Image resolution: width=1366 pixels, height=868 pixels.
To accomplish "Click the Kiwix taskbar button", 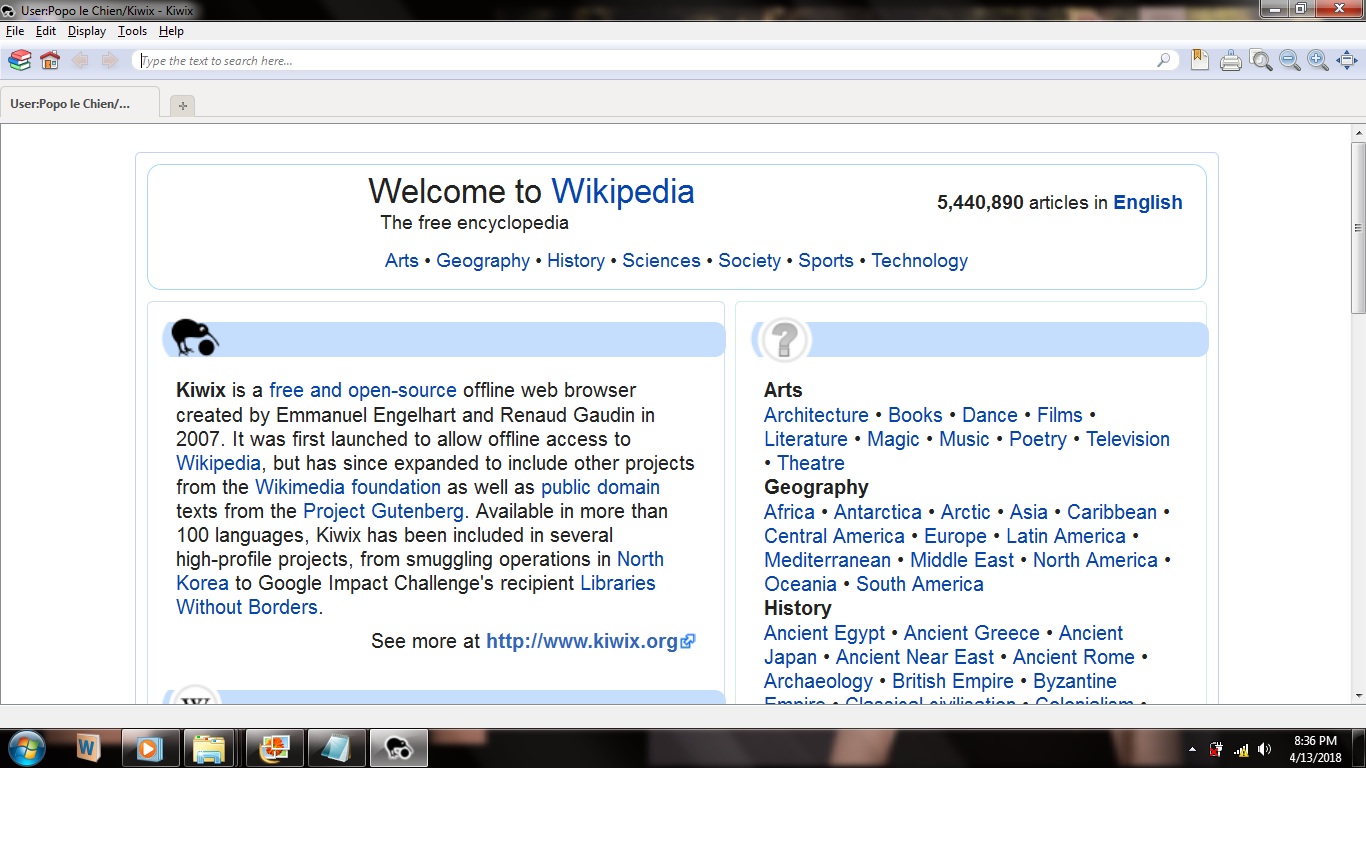I will [399, 748].
